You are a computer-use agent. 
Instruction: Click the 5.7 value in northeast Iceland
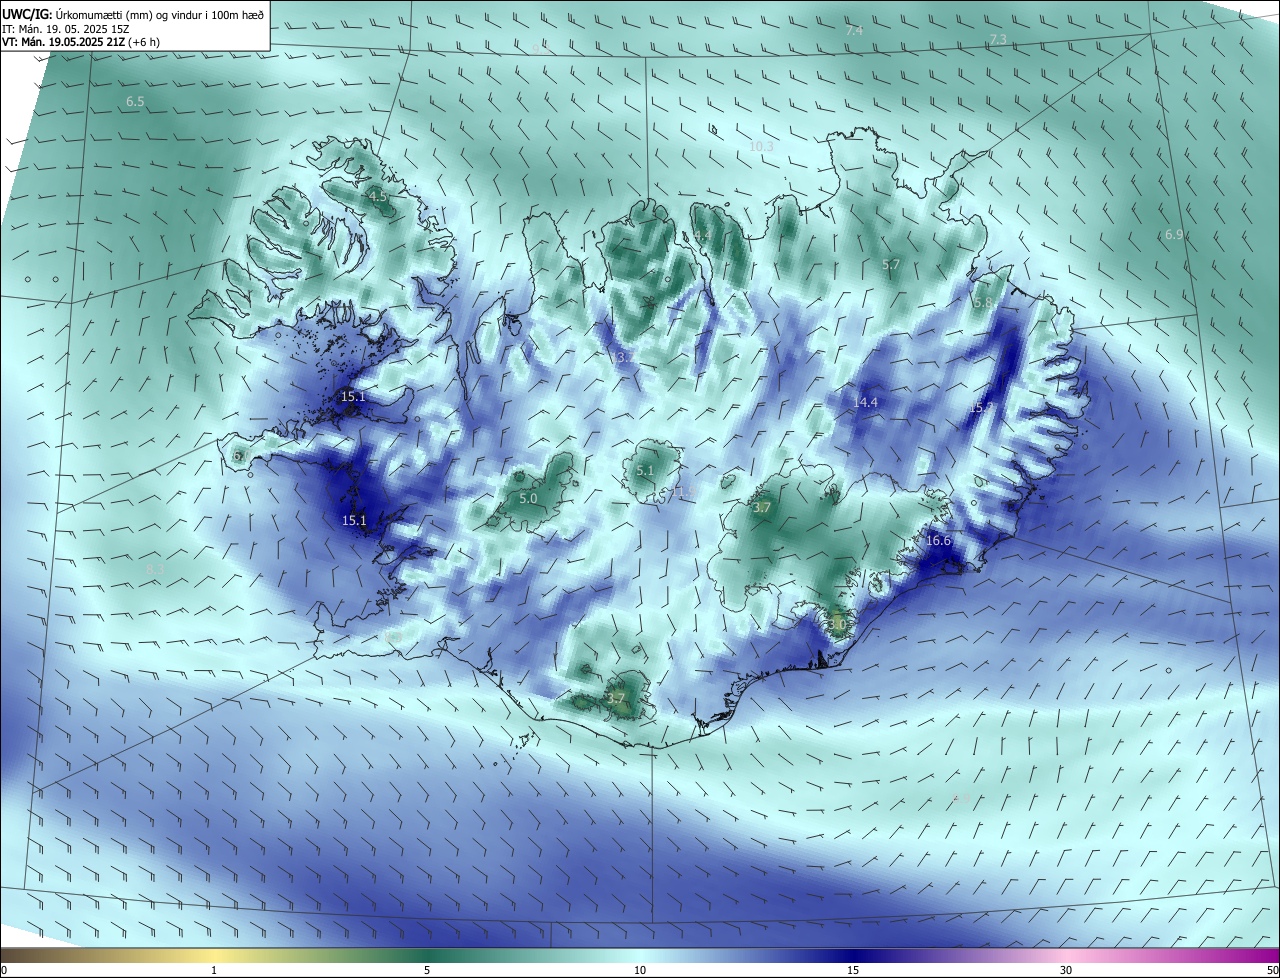(891, 264)
